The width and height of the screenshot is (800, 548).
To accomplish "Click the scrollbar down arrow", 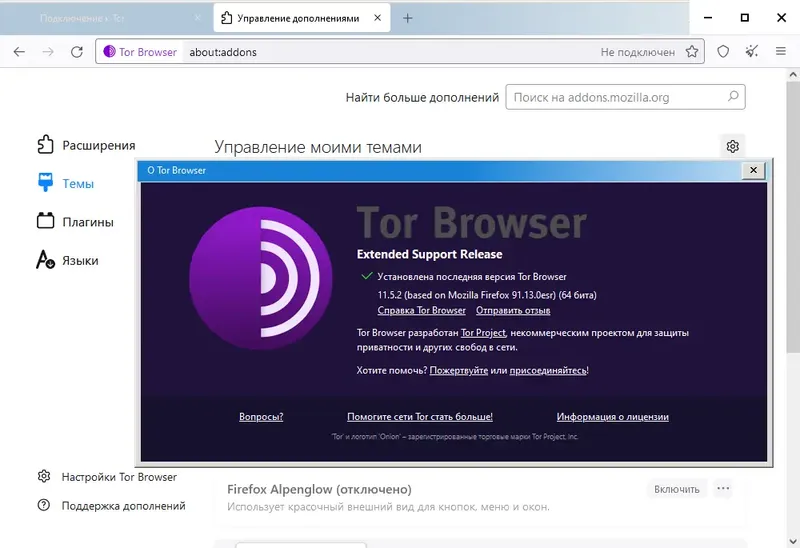I will [x=793, y=541].
